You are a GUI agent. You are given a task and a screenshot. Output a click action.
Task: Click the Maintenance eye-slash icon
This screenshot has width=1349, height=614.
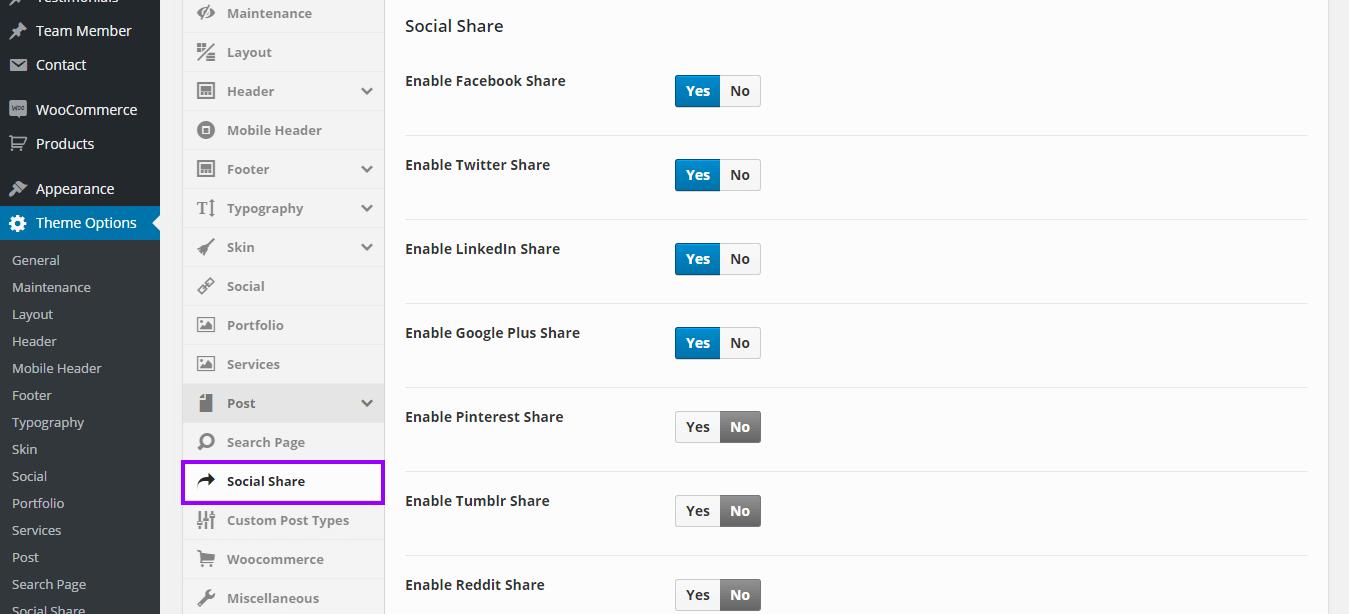(x=206, y=13)
